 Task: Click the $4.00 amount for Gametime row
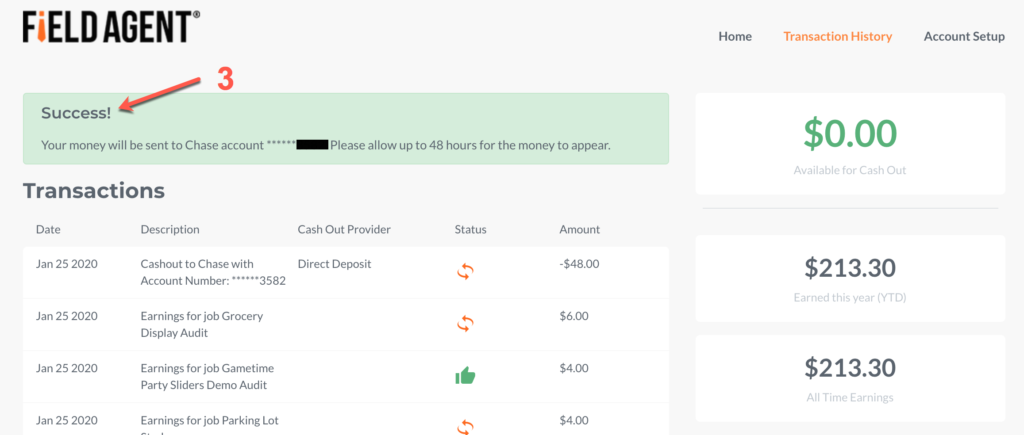click(574, 368)
